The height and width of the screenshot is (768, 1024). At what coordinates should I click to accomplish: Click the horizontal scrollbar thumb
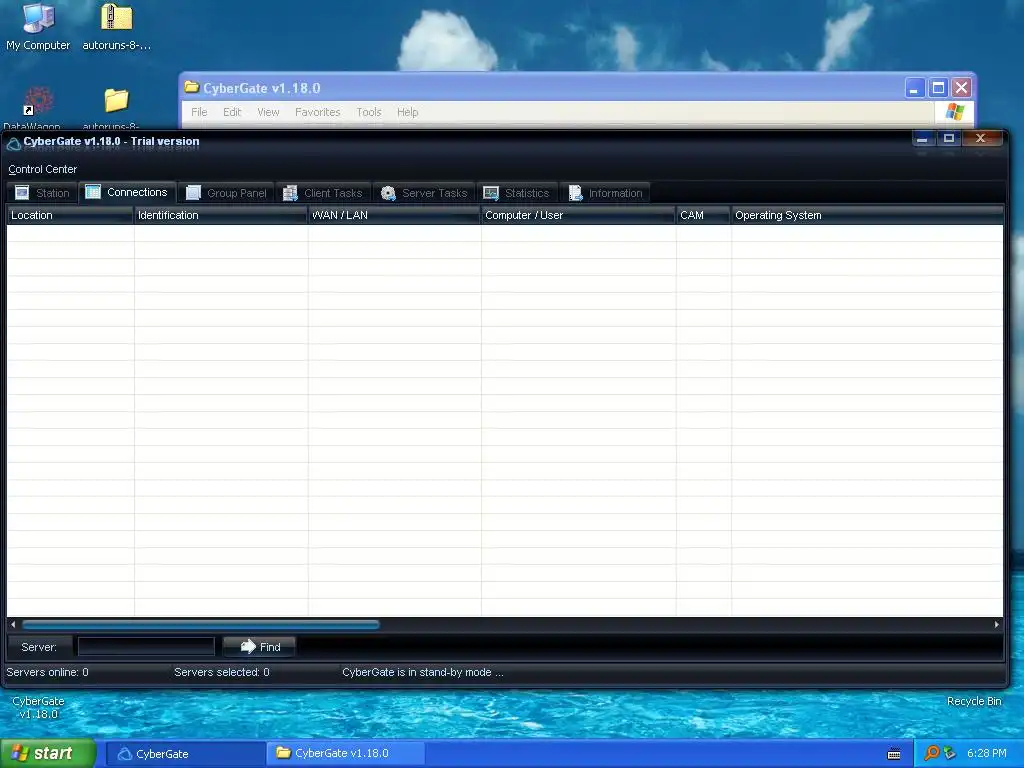coord(200,624)
